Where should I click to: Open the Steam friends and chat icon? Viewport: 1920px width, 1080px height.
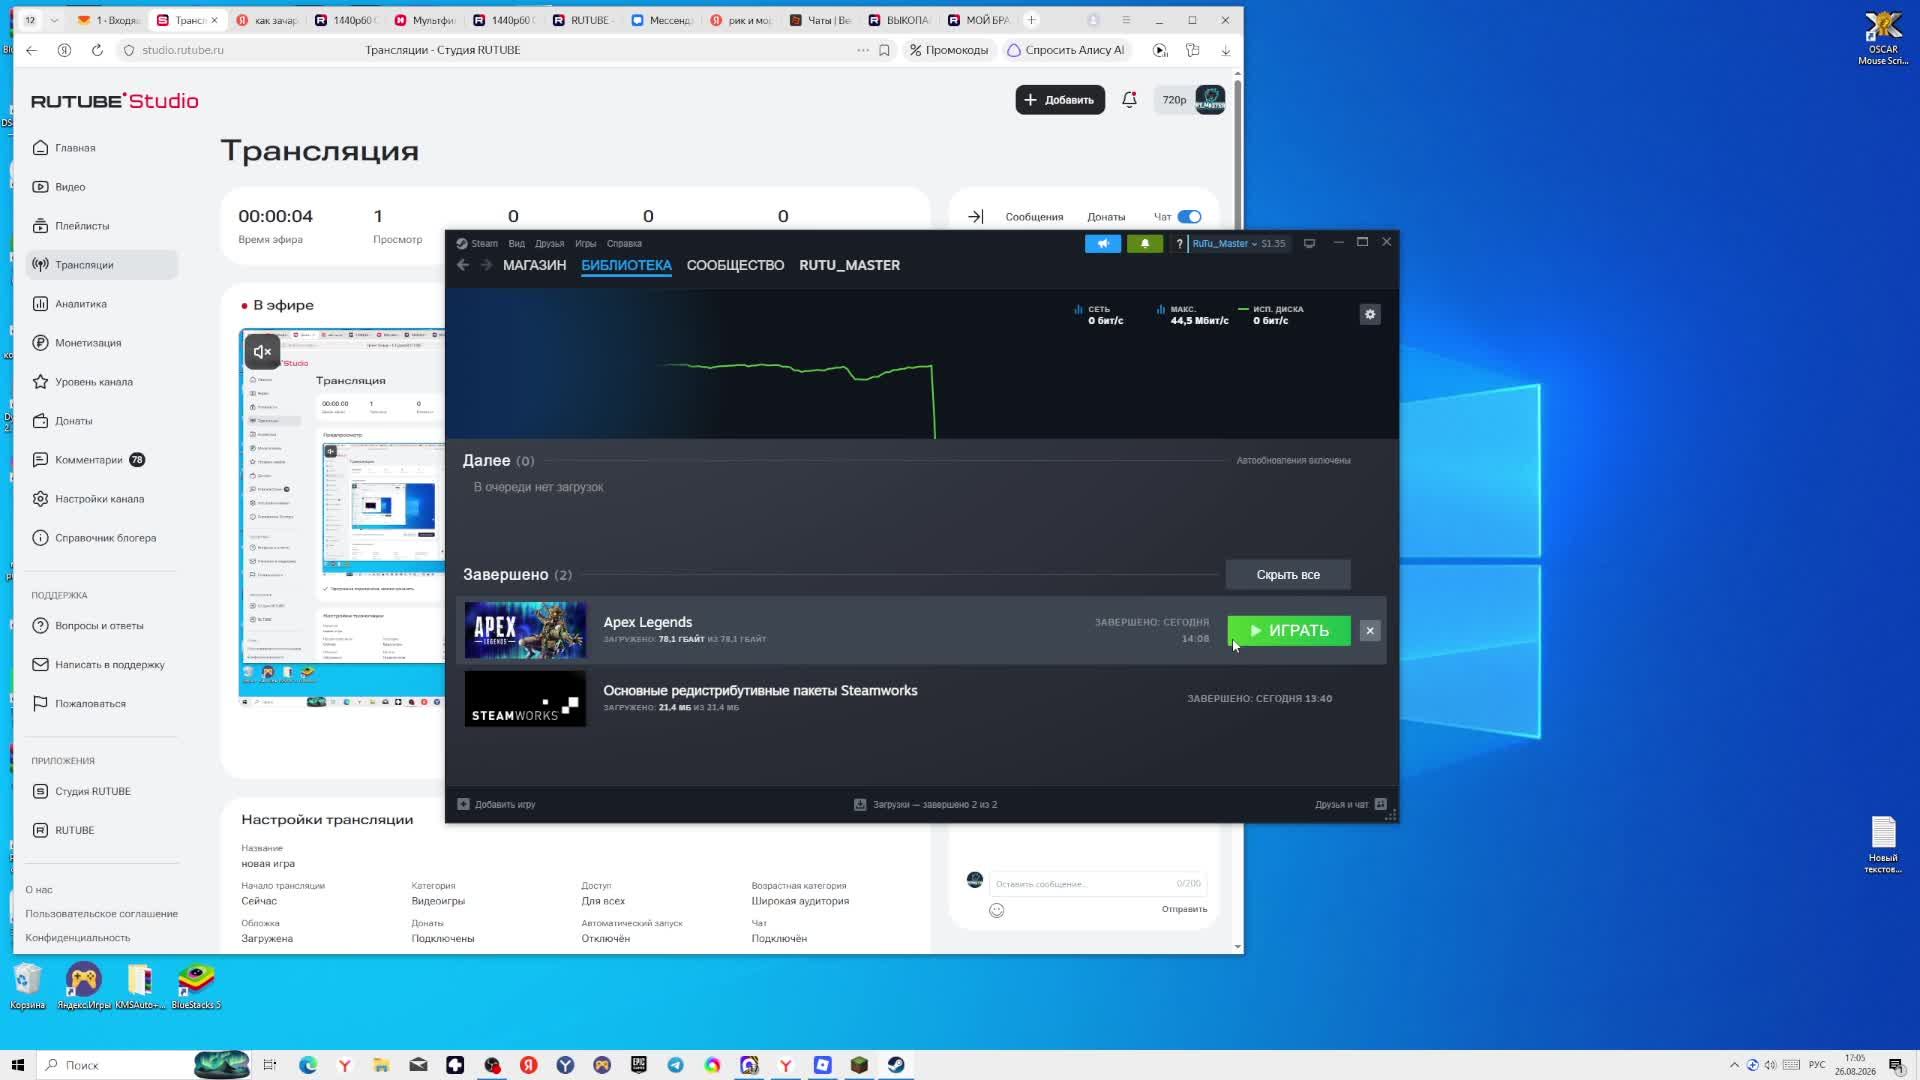coord(1381,804)
